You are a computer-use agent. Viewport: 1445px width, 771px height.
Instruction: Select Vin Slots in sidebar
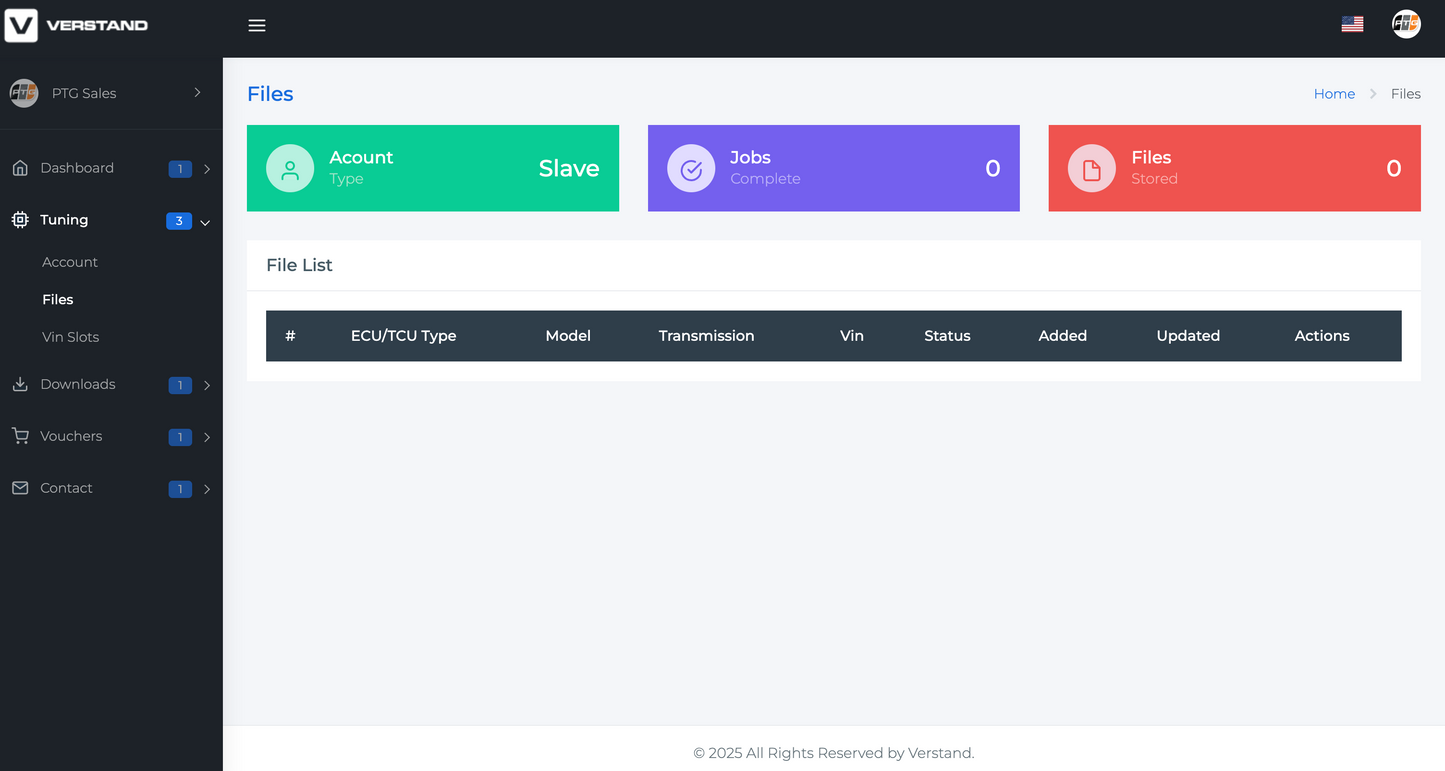tap(70, 337)
